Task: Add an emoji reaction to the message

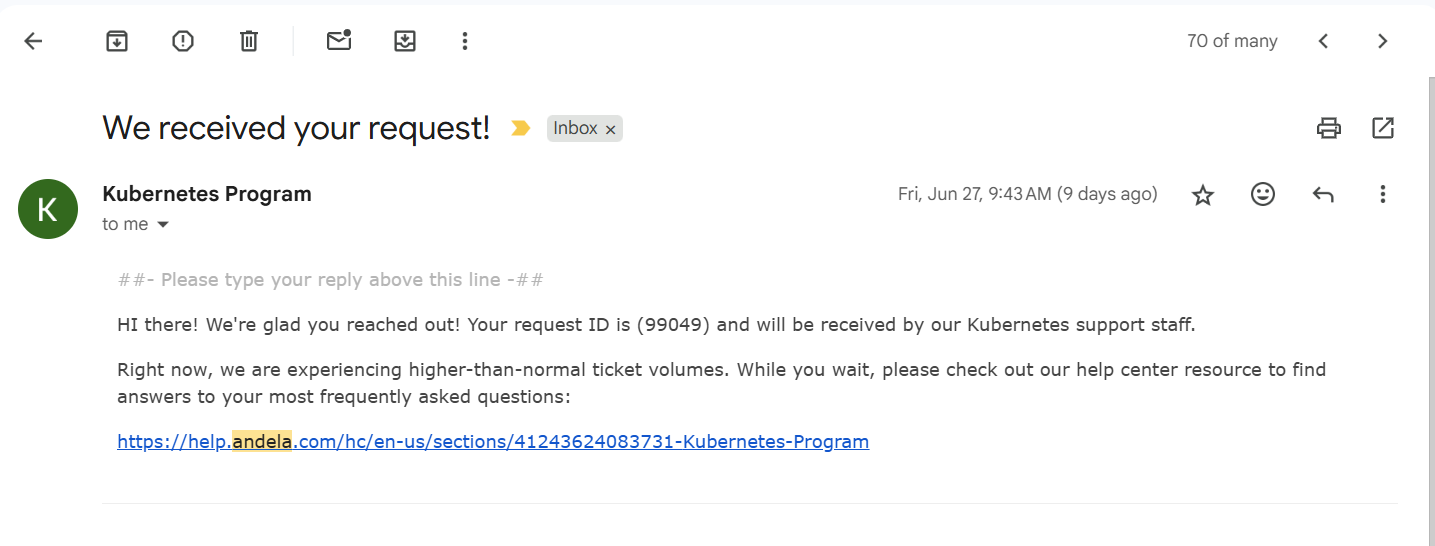Action: coord(1263,195)
